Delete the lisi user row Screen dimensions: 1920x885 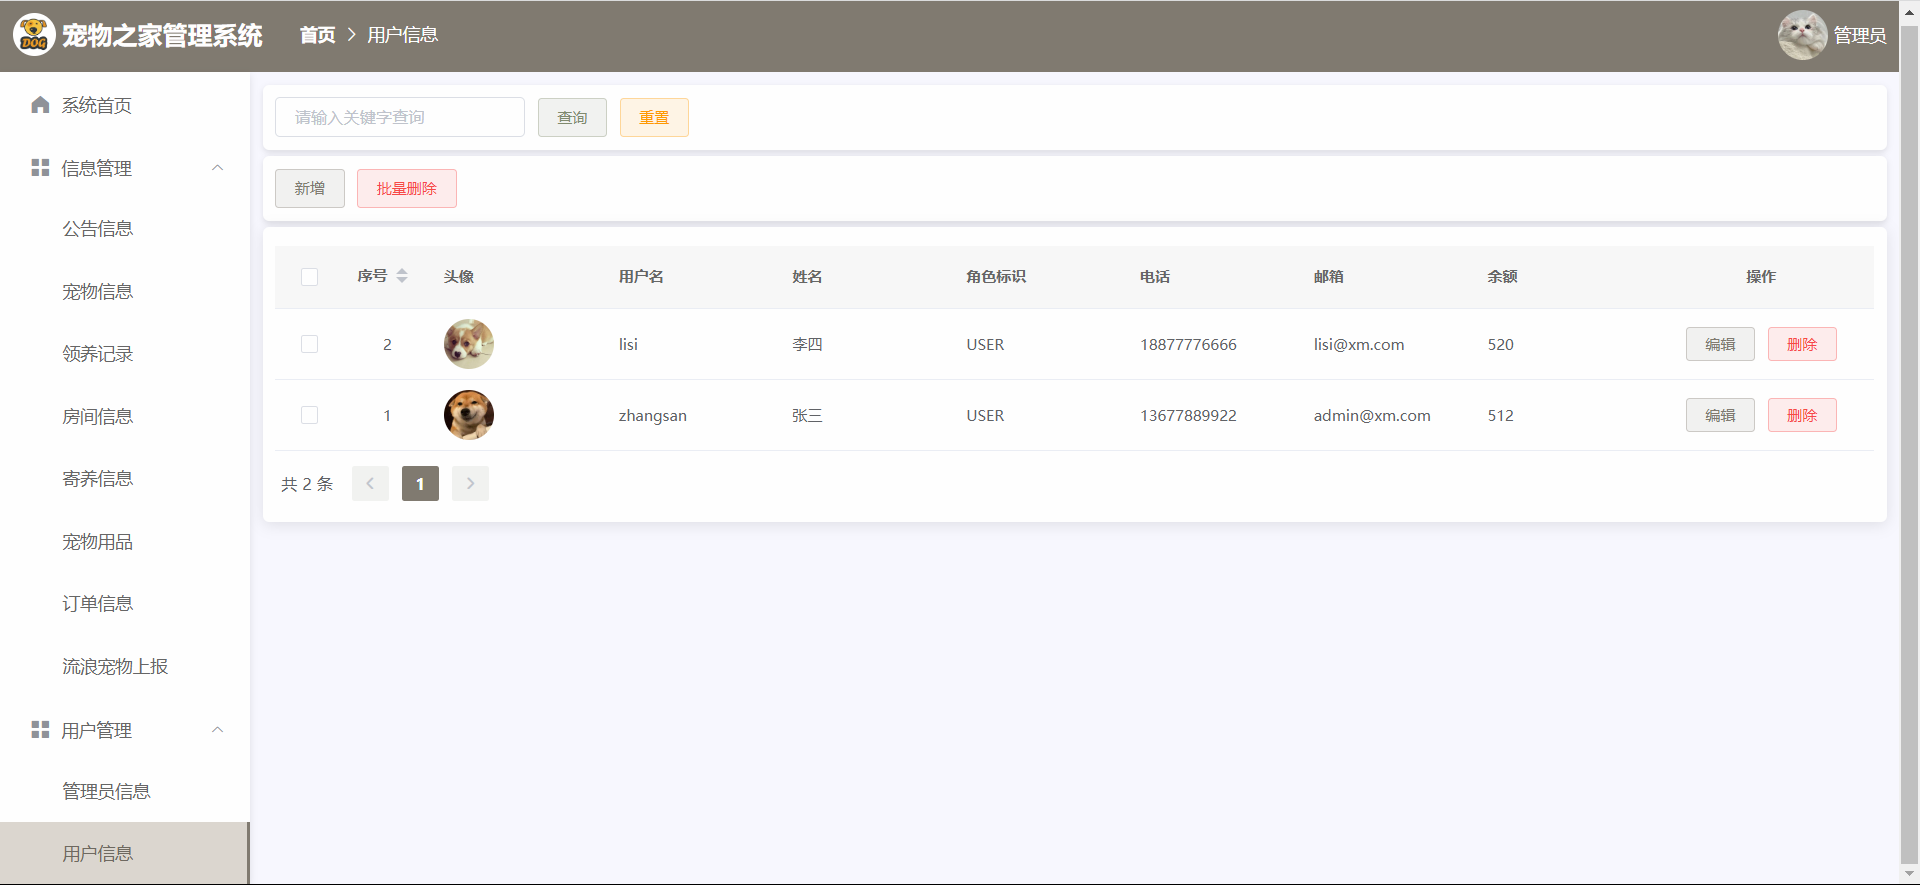pyautogui.click(x=1802, y=344)
